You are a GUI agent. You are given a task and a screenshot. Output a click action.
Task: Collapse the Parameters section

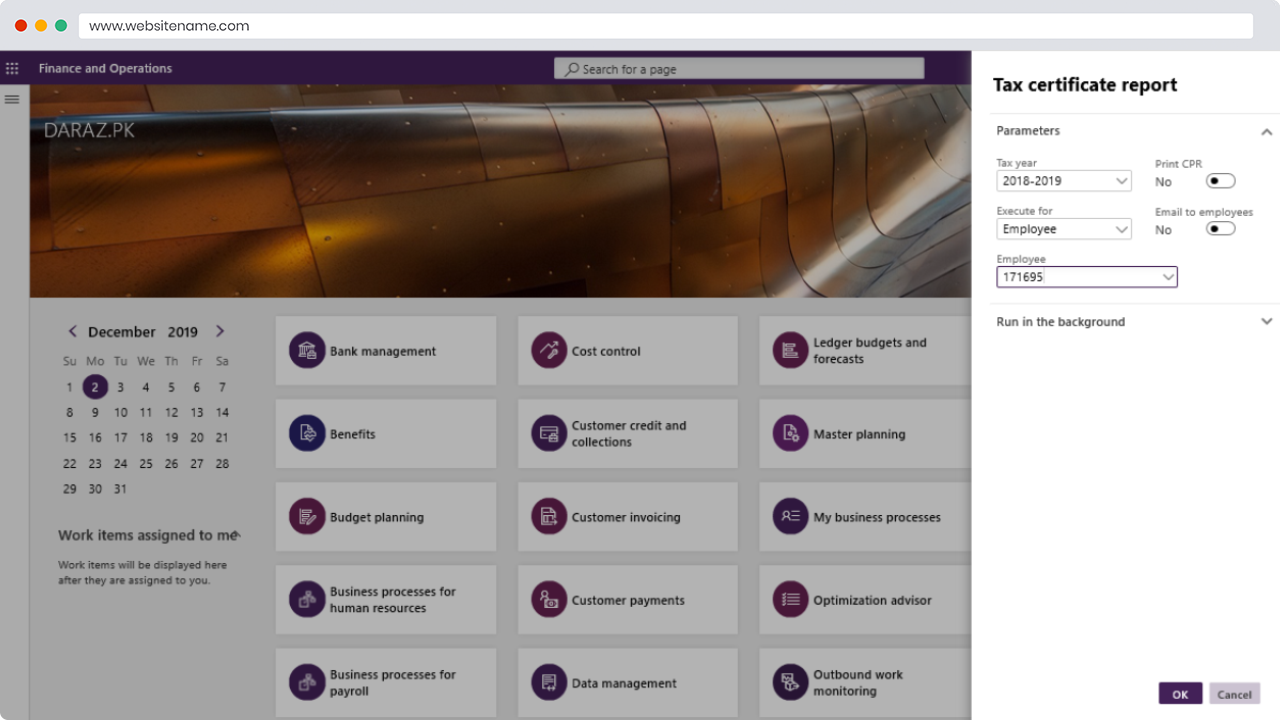pyautogui.click(x=1266, y=132)
